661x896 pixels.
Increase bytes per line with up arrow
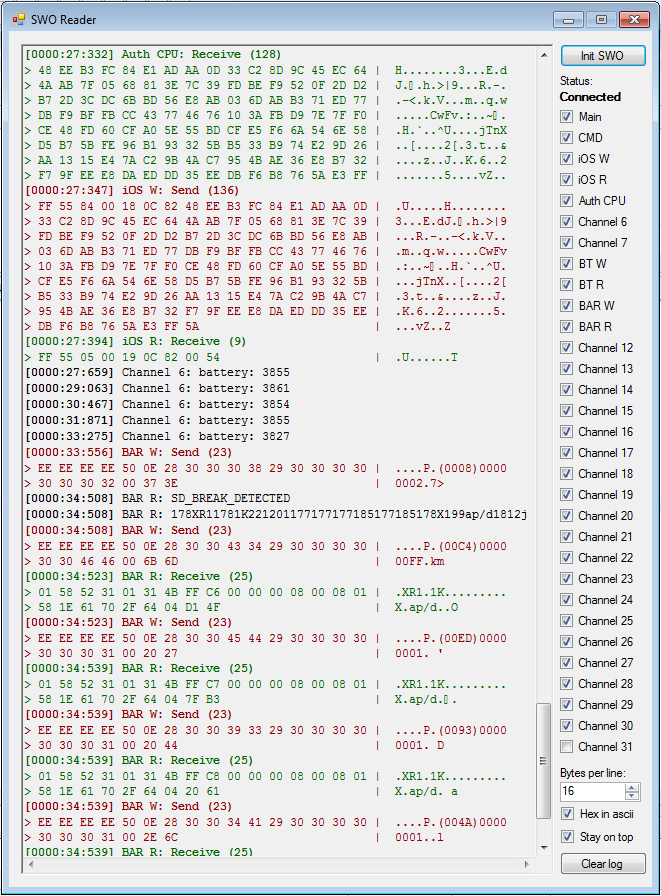(x=632, y=787)
